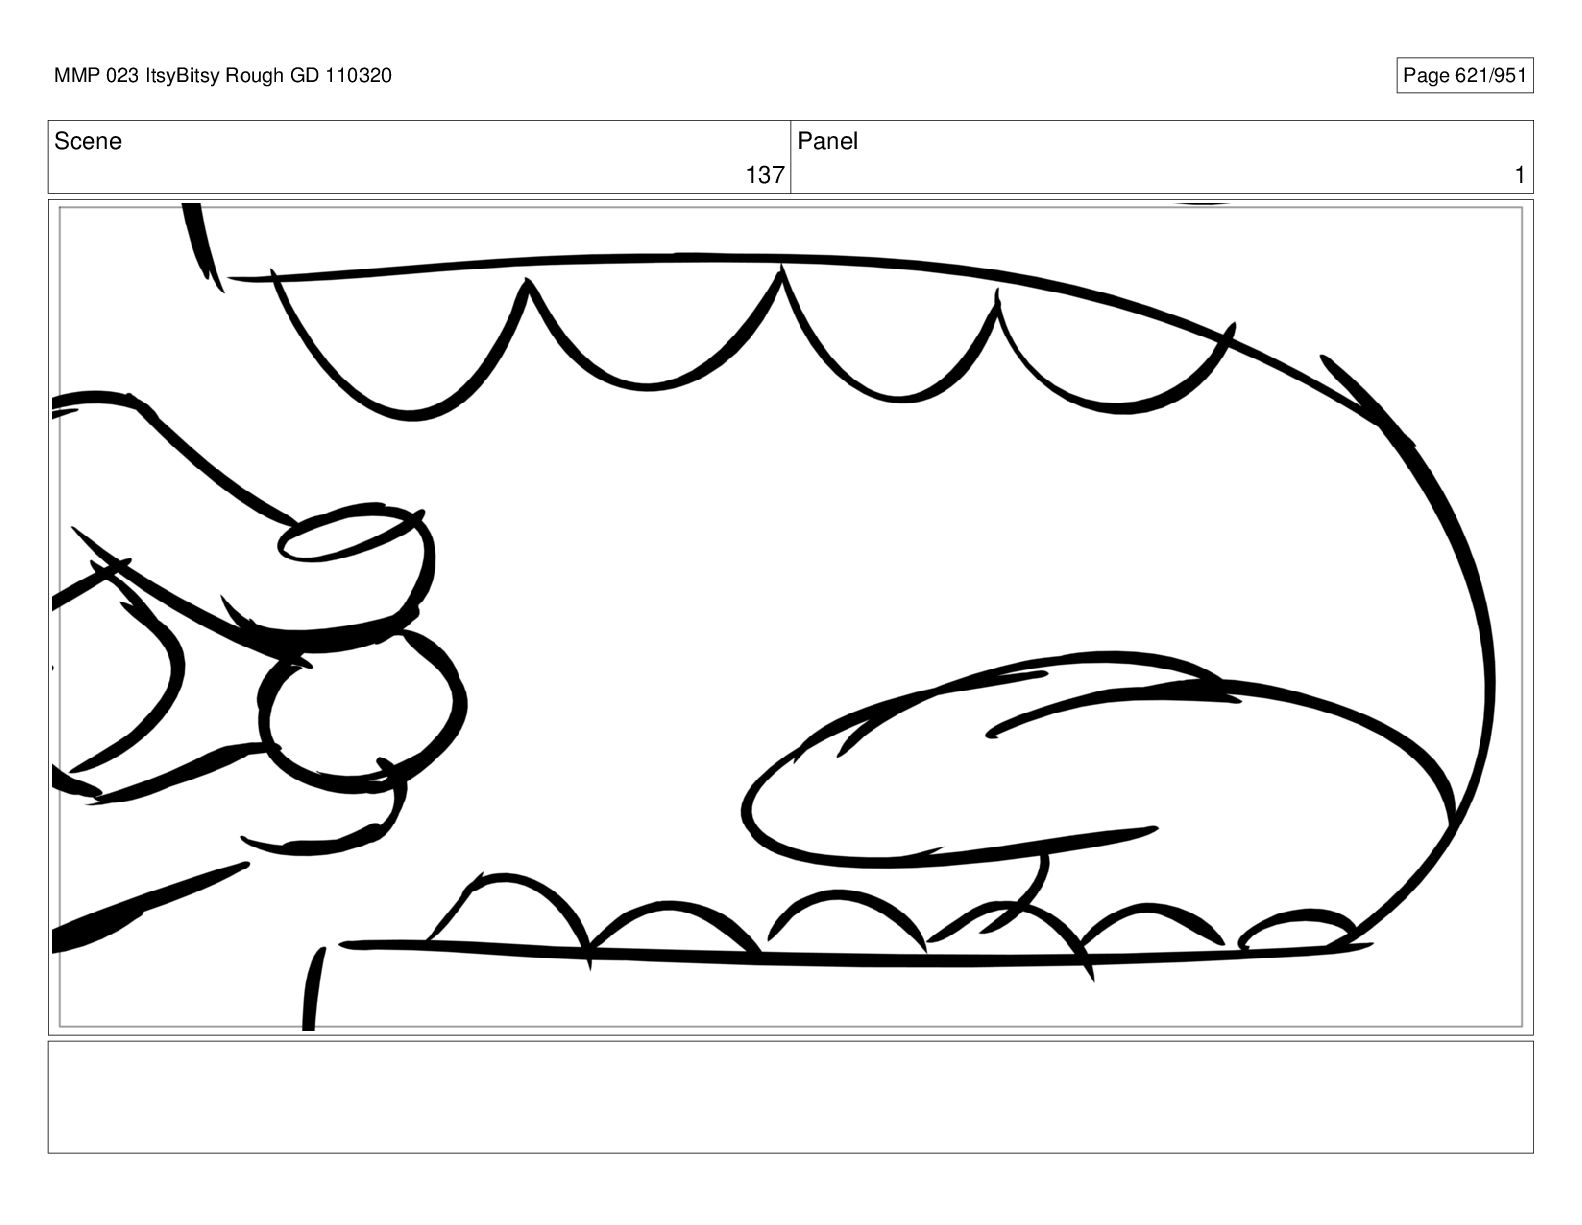Click the 'Page 621/951' page indicator box
The width and height of the screenshot is (1582, 1225).
point(1464,76)
